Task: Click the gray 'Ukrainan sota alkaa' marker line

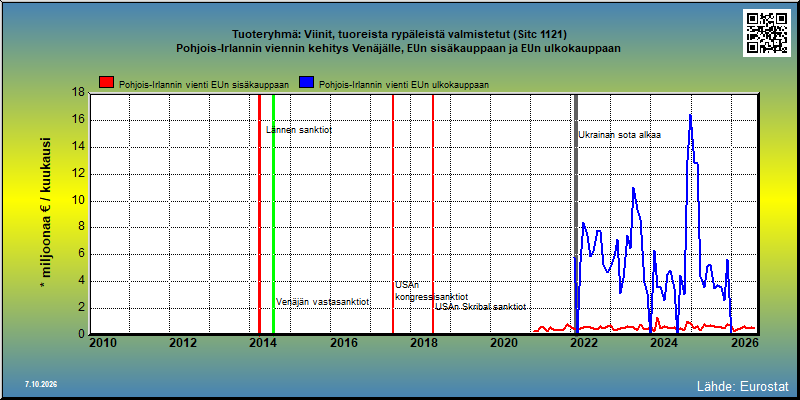Action: pos(576,214)
